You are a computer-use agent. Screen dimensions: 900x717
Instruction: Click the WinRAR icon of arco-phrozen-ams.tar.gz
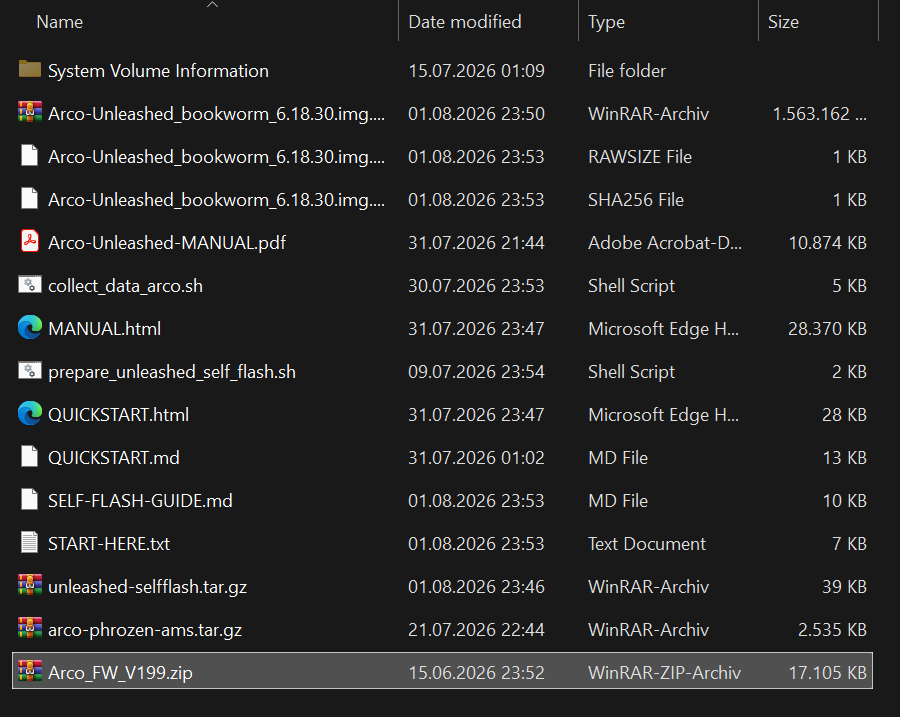coord(30,628)
